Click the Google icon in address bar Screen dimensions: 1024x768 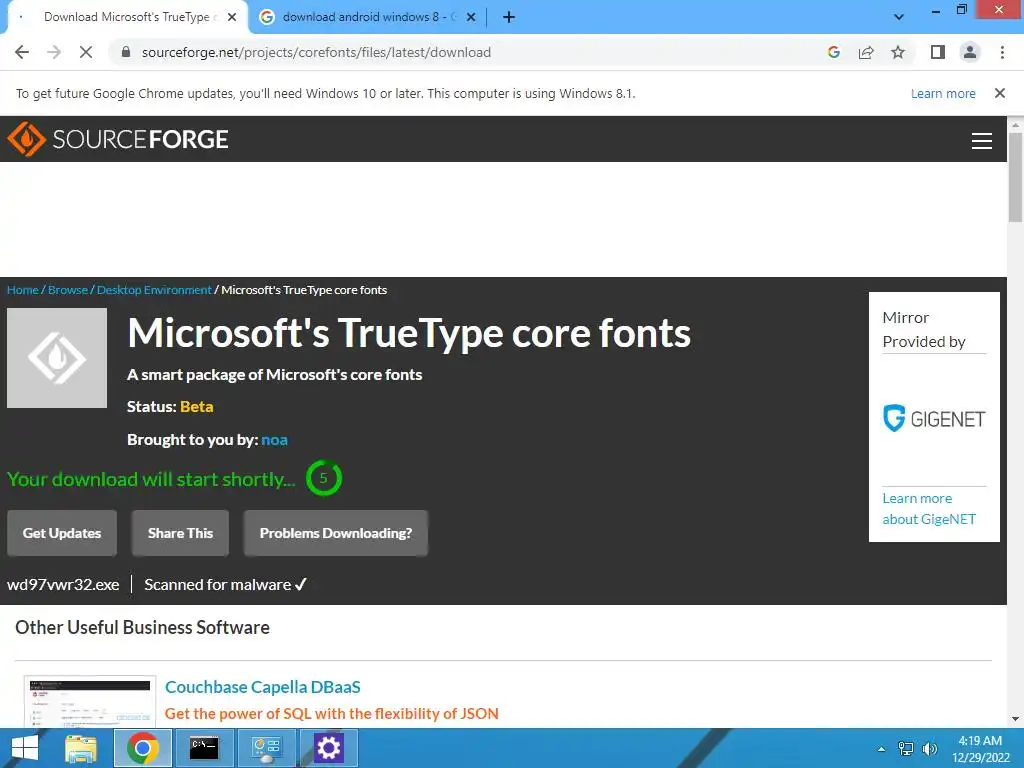[x=833, y=52]
